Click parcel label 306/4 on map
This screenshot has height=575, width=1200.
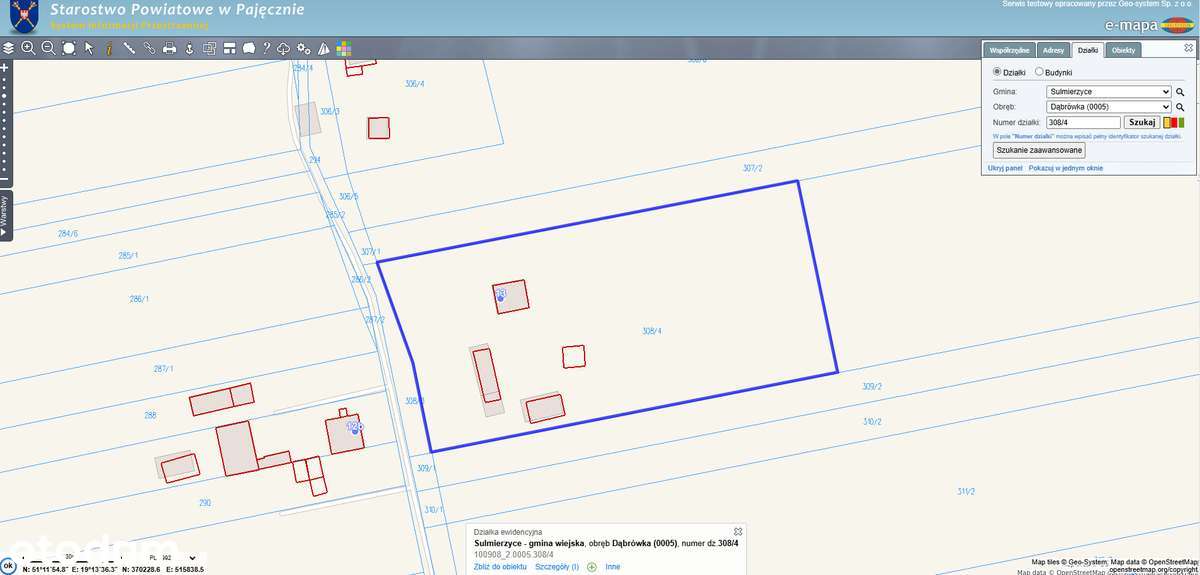[x=415, y=84]
